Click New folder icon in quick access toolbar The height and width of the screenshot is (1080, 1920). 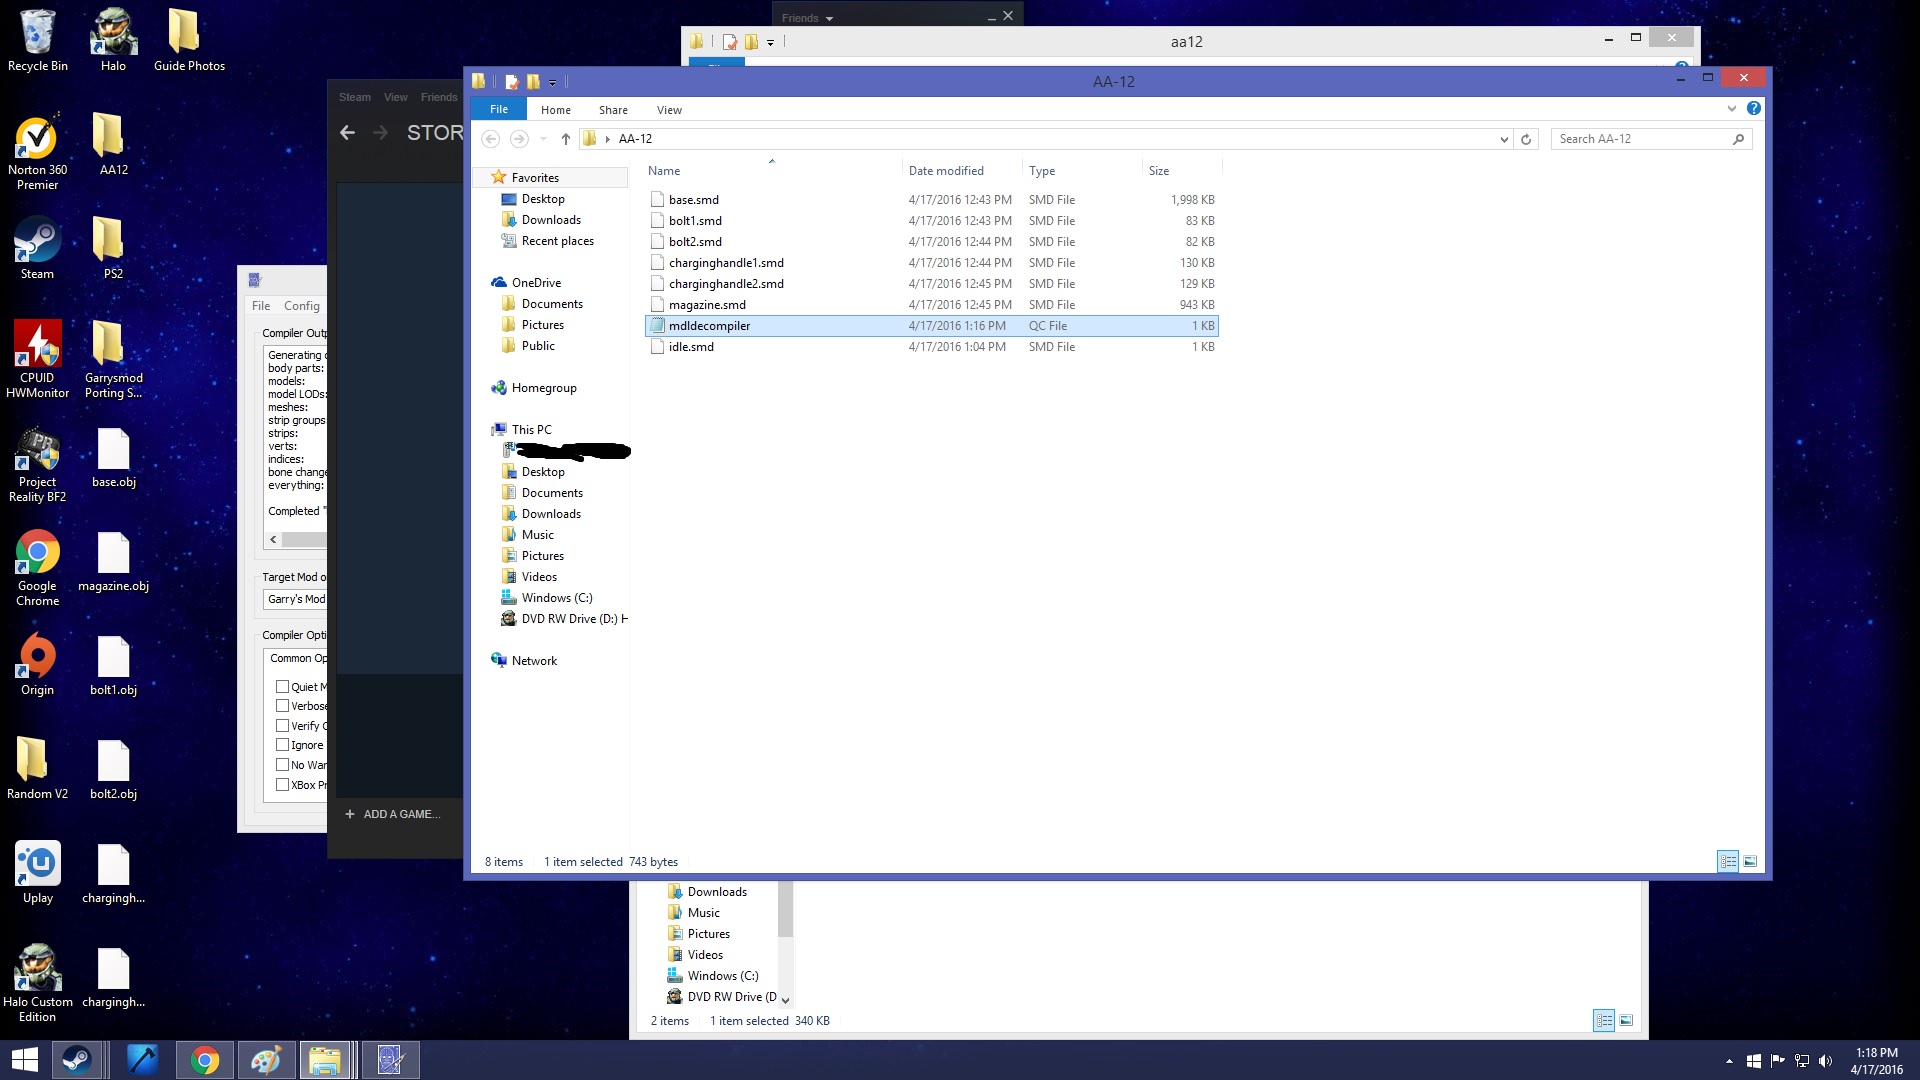[x=533, y=82]
